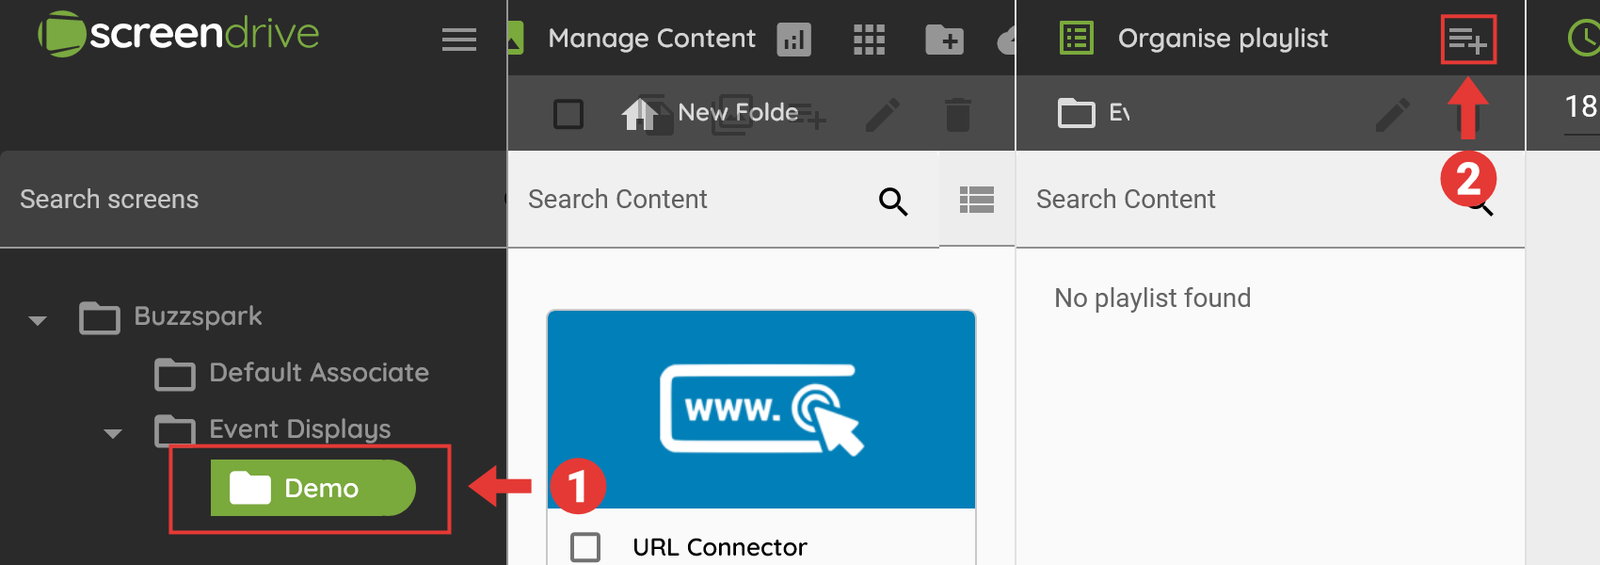The height and width of the screenshot is (565, 1600).
Task: Check the URL Connector checkbox
Action: click(x=585, y=547)
